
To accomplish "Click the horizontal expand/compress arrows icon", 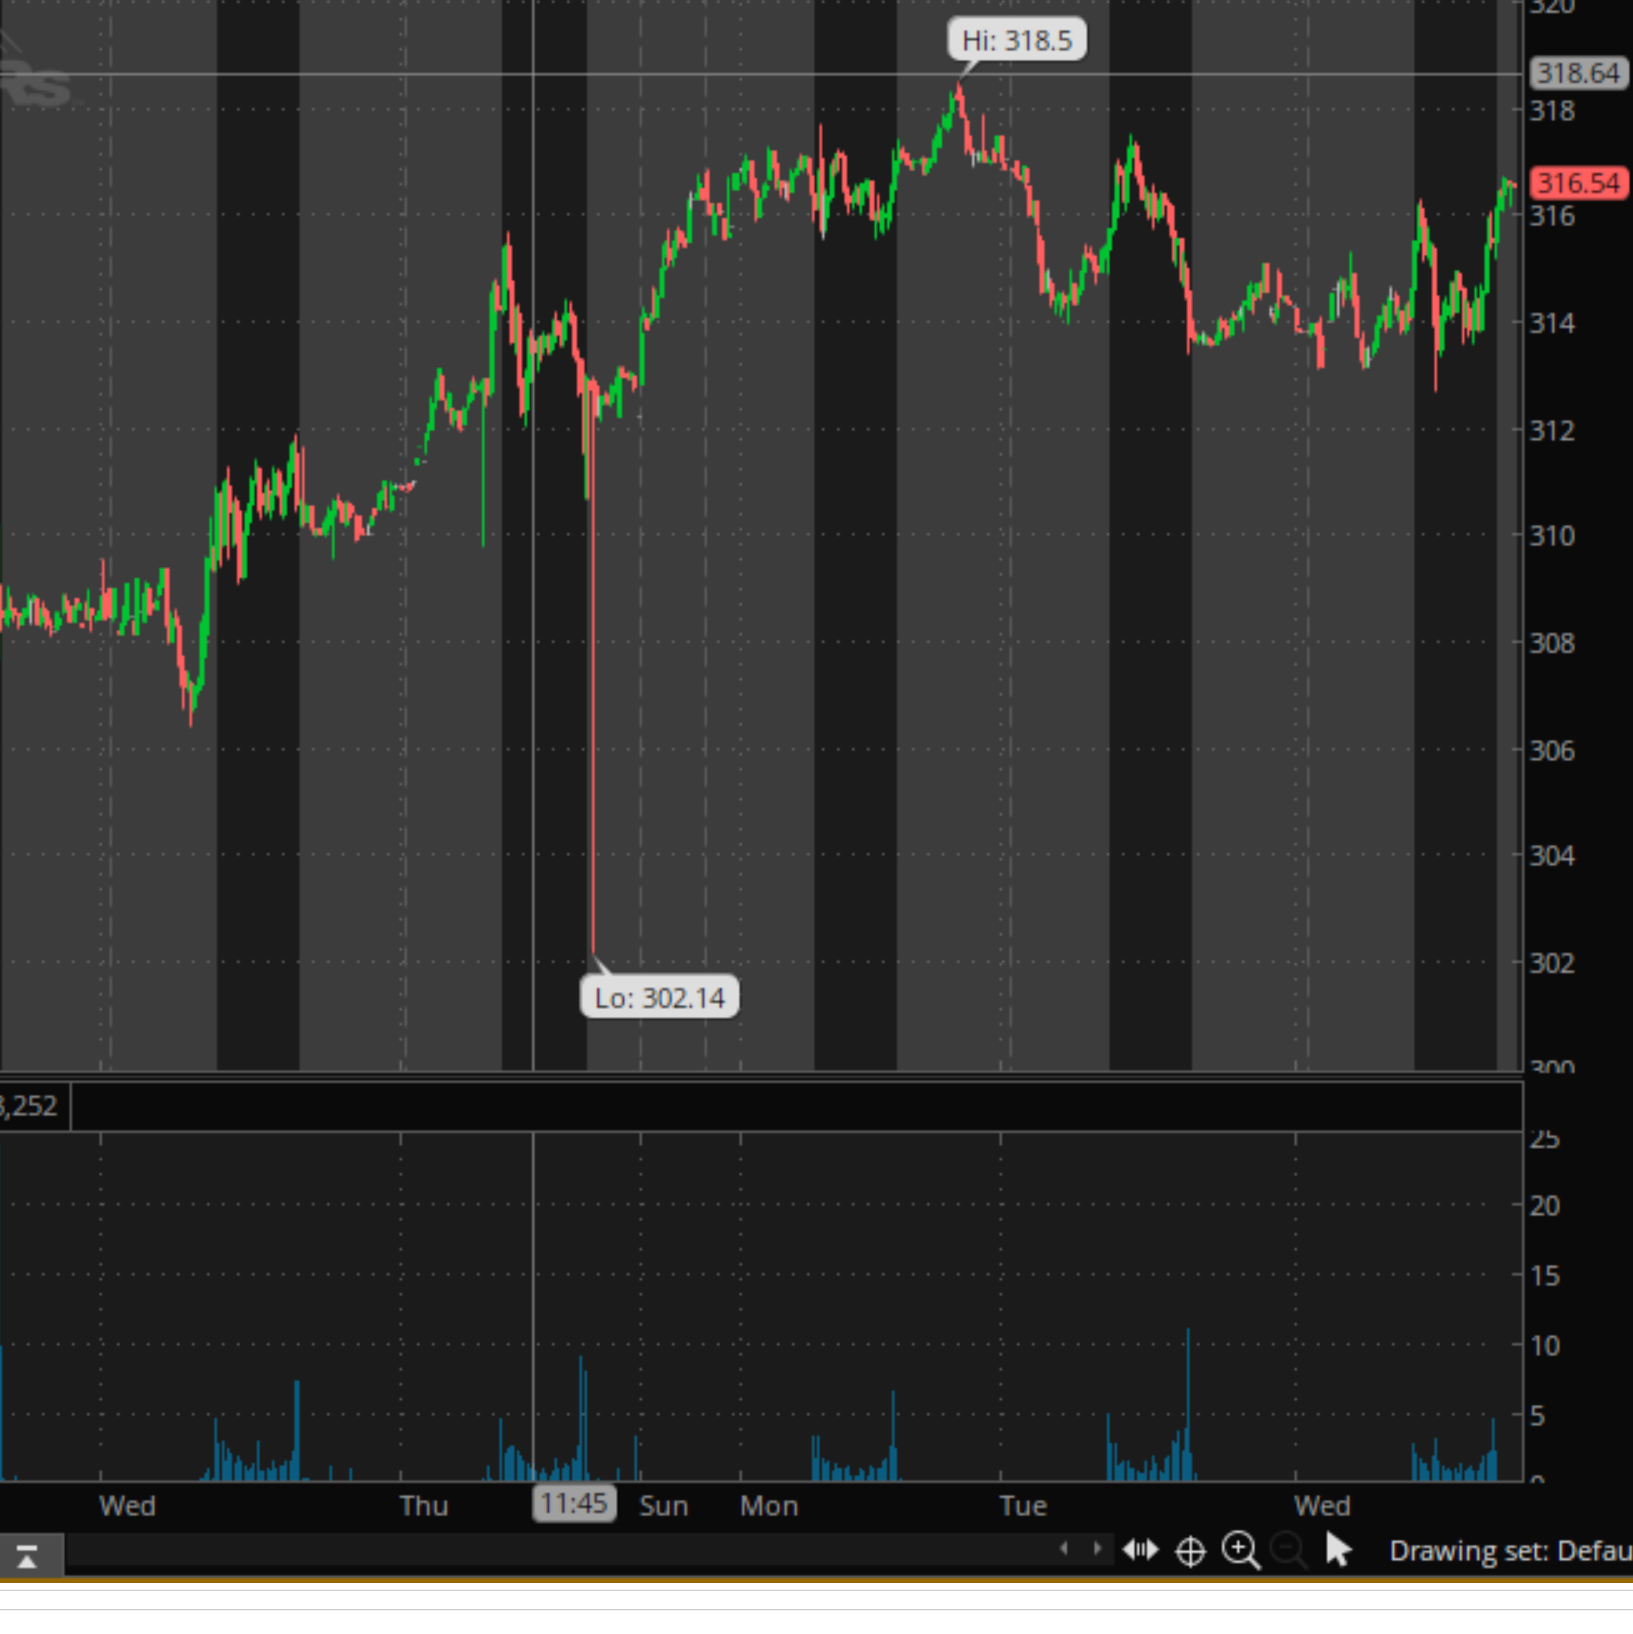I will coord(1140,1550).
